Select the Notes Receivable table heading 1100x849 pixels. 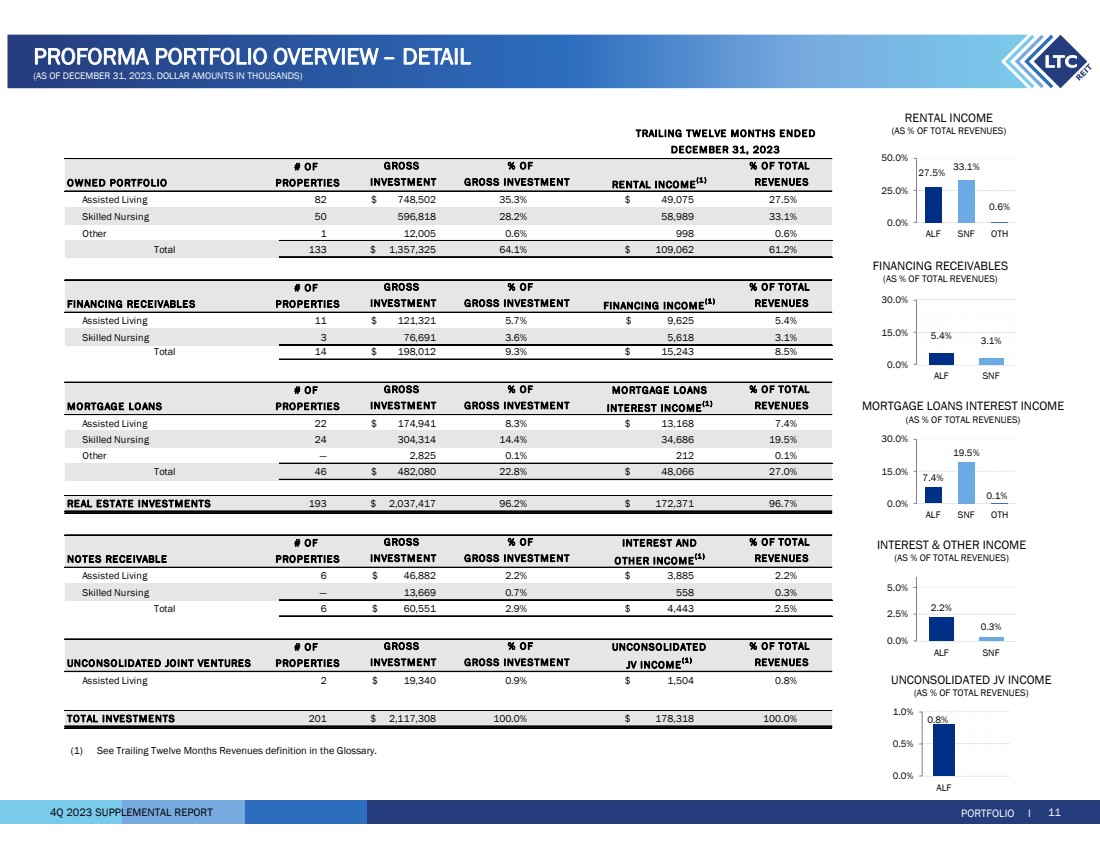116,560
